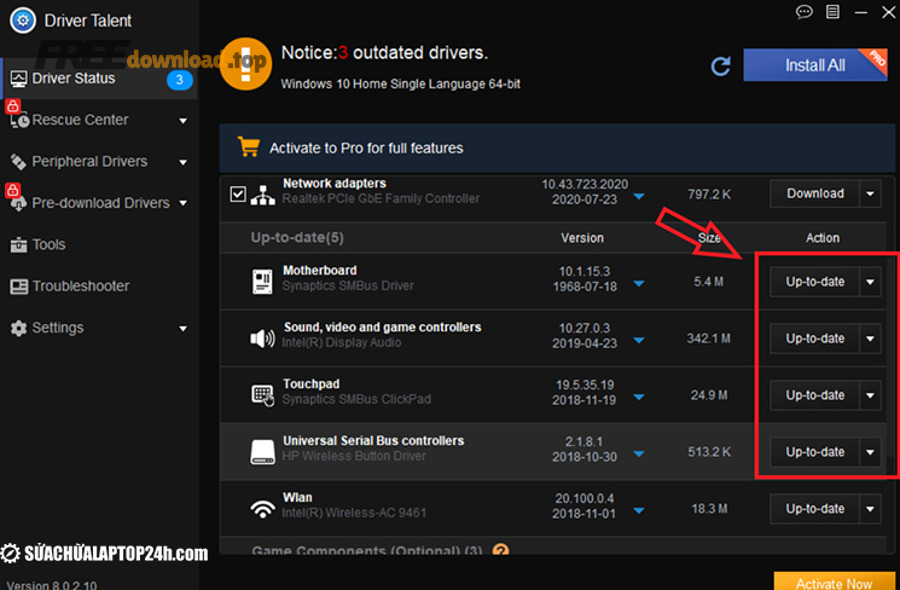This screenshot has width=900, height=590.
Task: Open the Pre-download Drivers section
Action: tap(98, 203)
